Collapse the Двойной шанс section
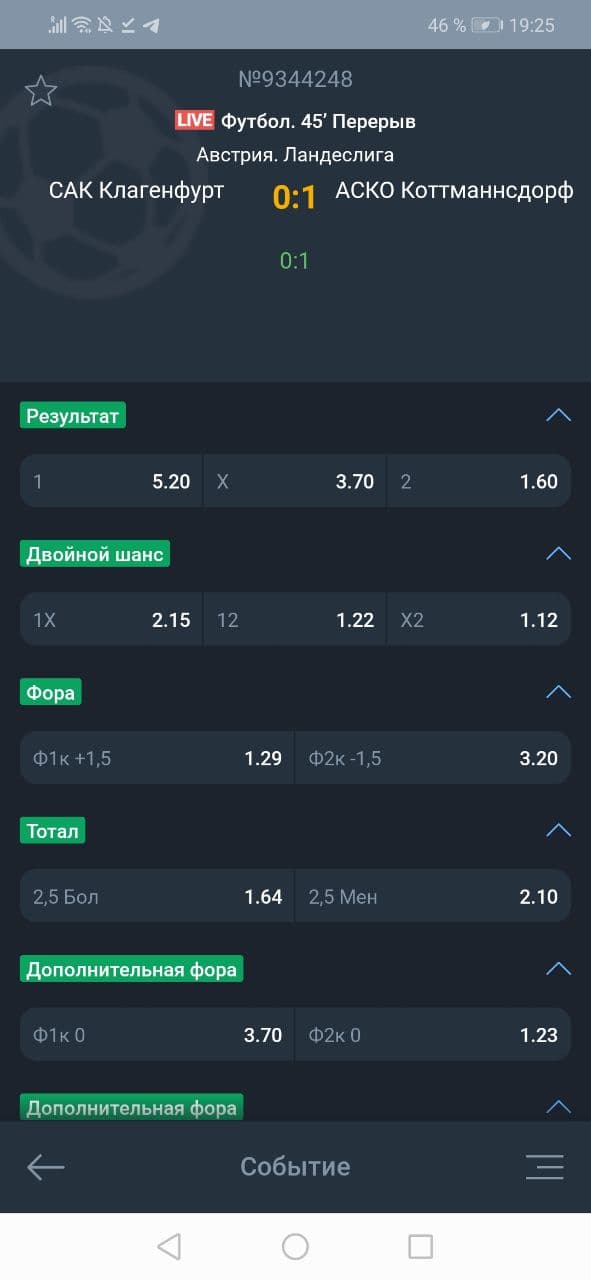591x1280 pixels. (558, 553)
